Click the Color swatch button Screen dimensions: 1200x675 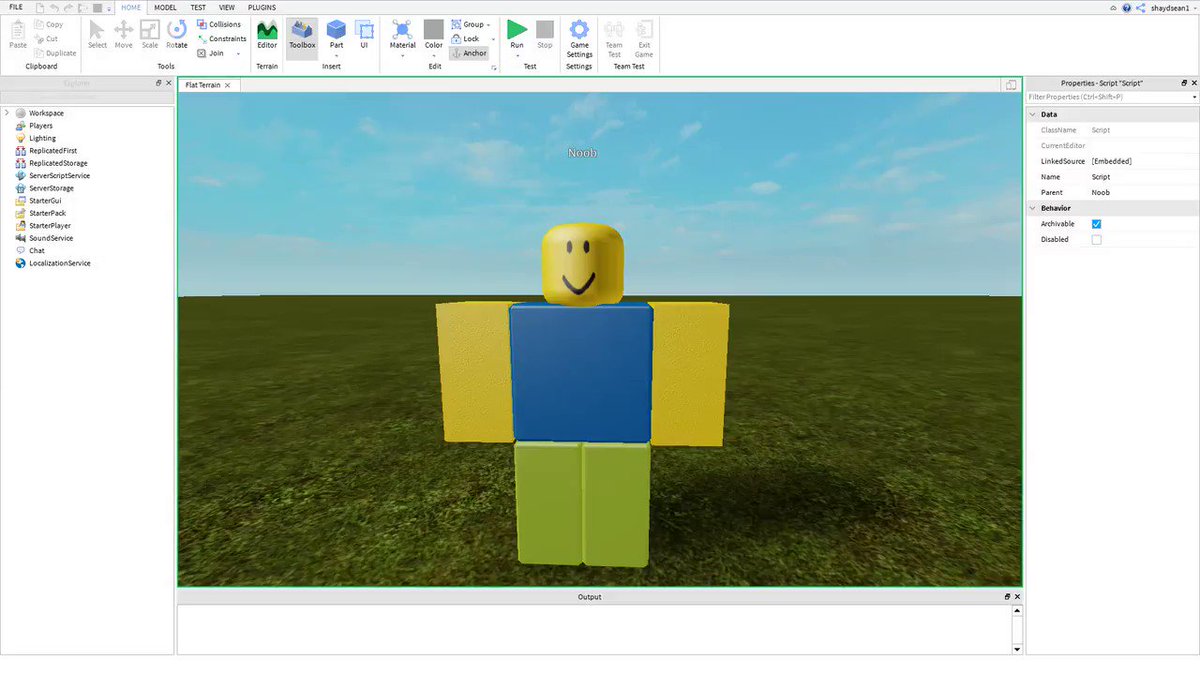(x=433, y=29)
